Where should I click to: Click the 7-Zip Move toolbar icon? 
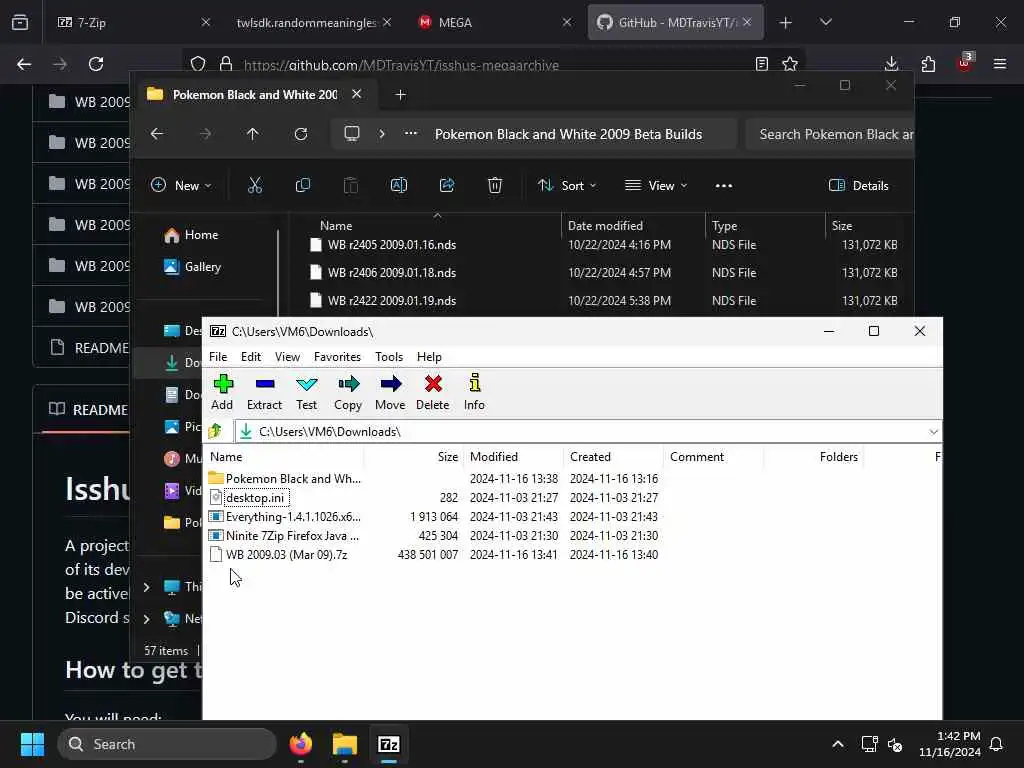point(391,392)
